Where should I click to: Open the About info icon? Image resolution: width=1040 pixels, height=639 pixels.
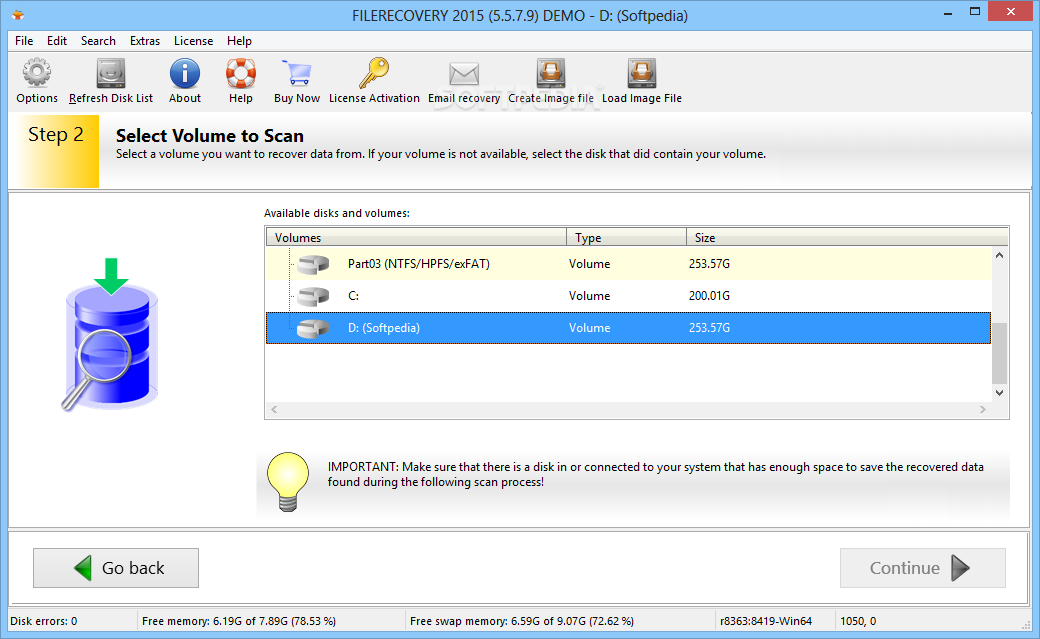184,73
